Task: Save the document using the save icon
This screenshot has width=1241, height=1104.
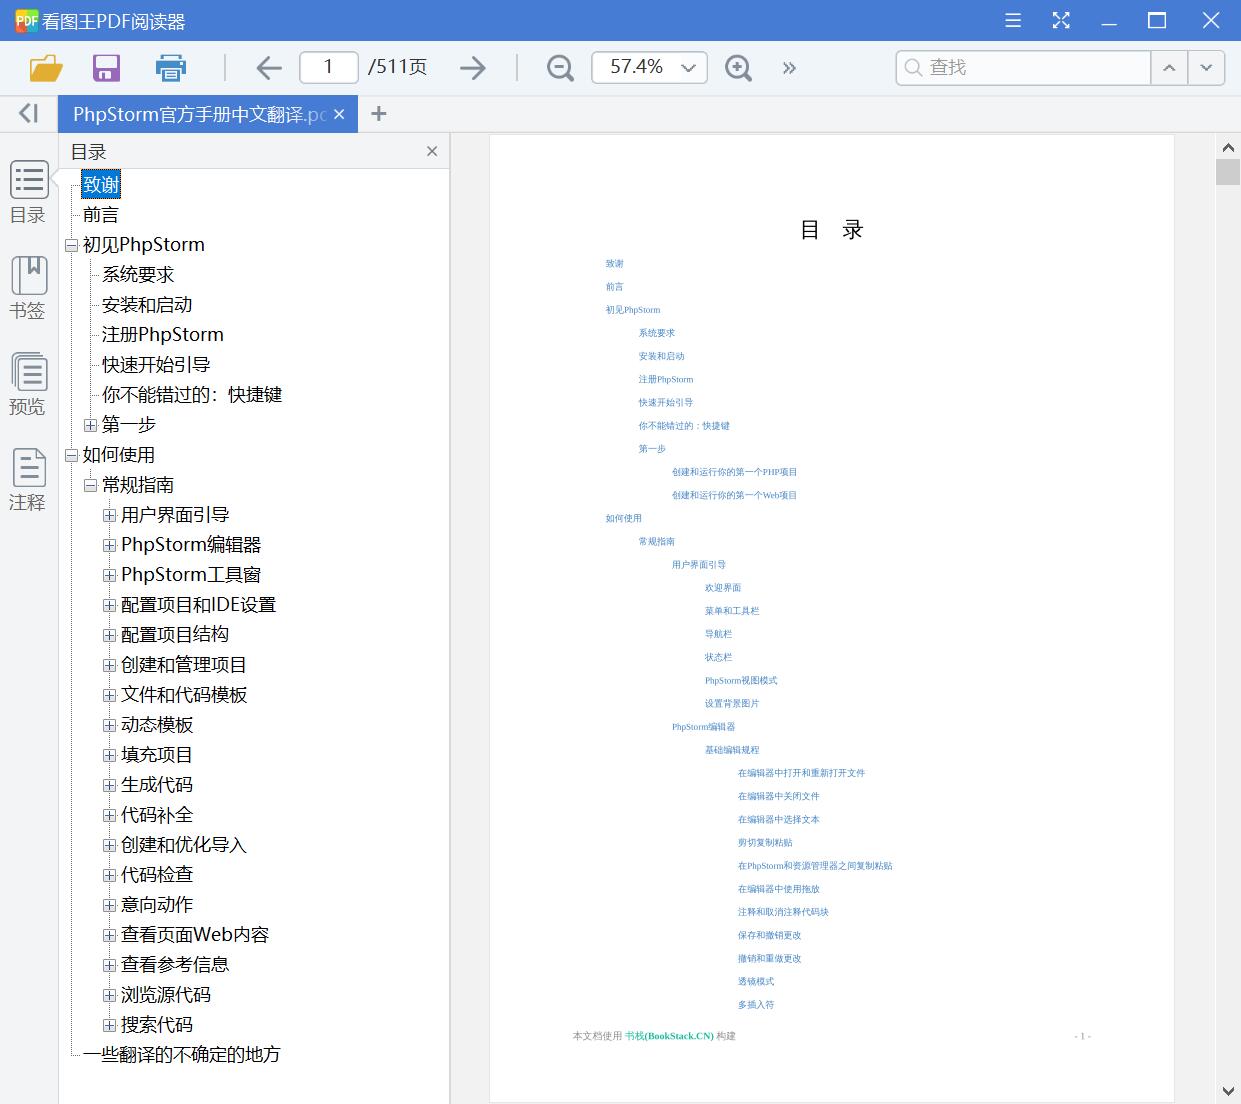Action: [x=106, y=67]
